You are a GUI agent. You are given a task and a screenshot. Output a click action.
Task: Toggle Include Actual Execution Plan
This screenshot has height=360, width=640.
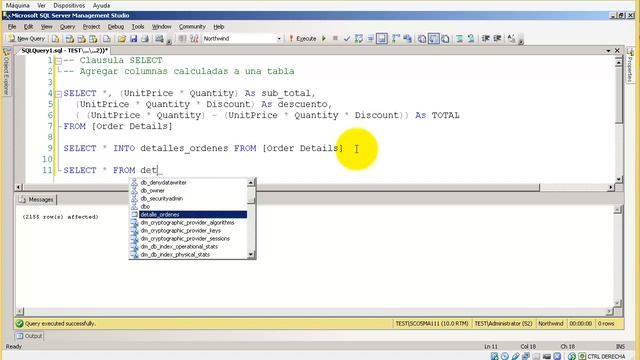[396, 38]
